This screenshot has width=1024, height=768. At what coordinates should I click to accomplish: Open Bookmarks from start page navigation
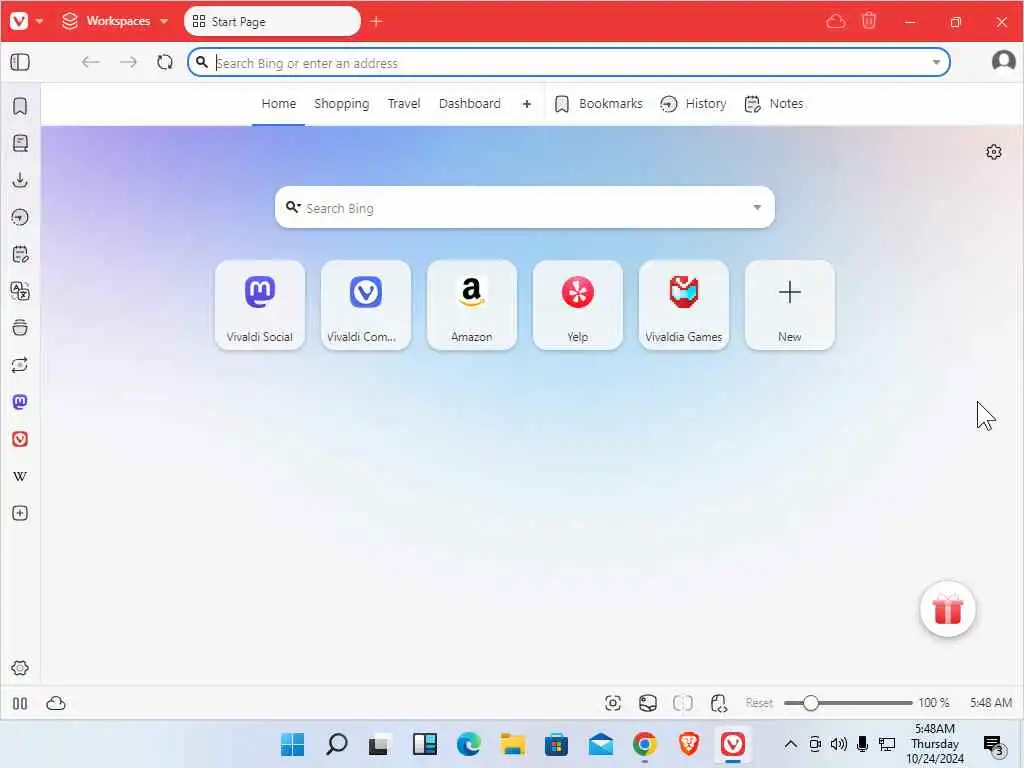click(598, 103)
